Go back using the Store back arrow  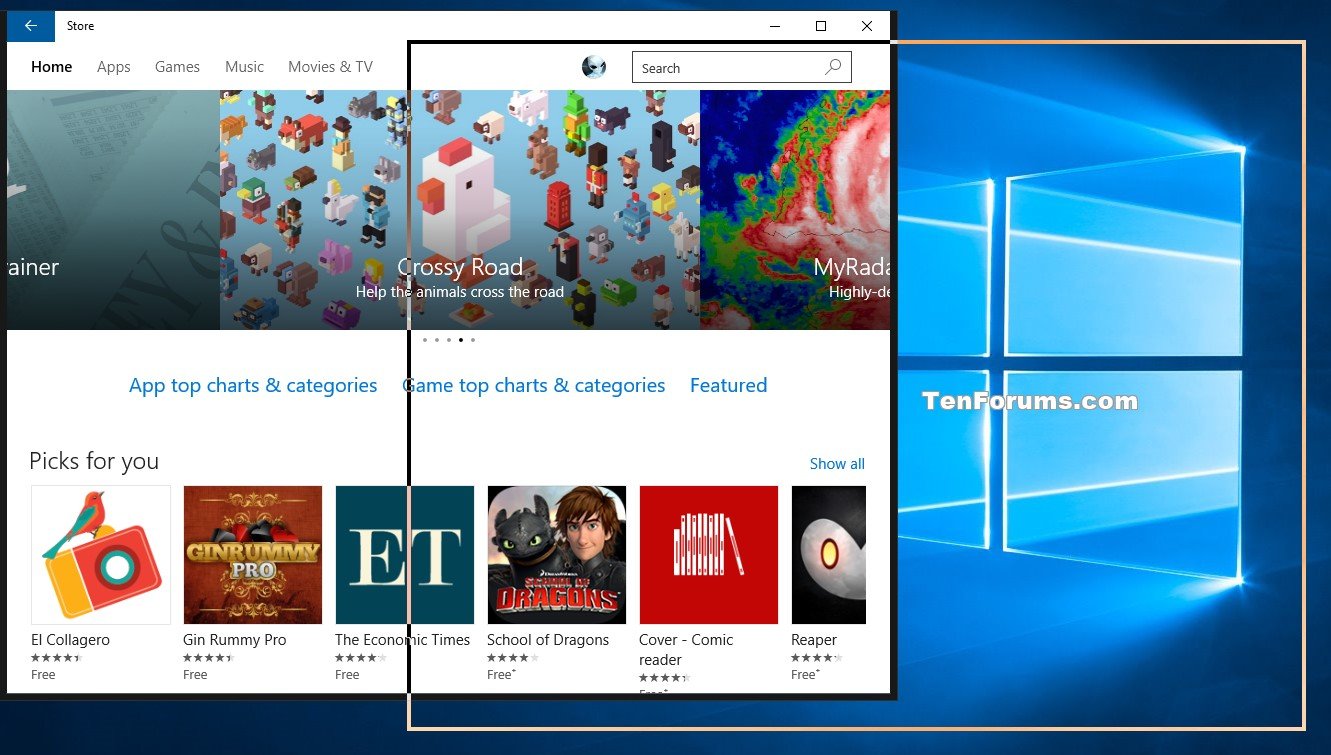pos(31,26)
